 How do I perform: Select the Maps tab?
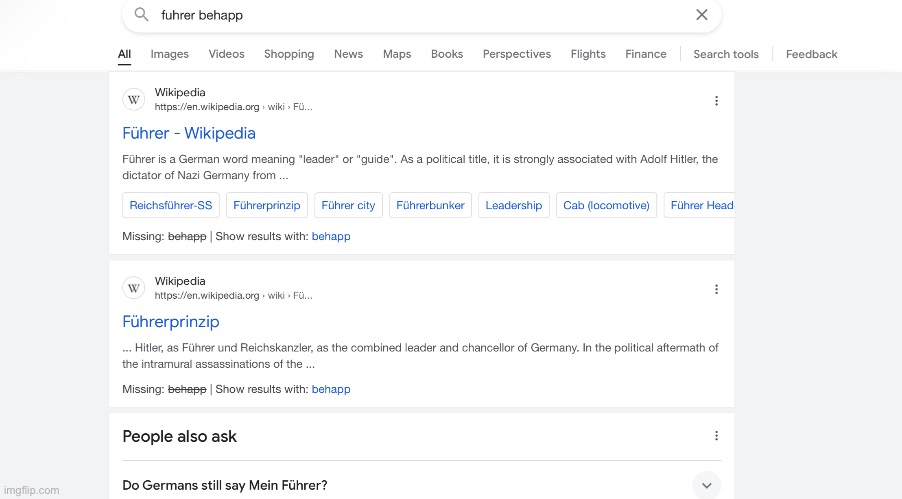[396, 54]
